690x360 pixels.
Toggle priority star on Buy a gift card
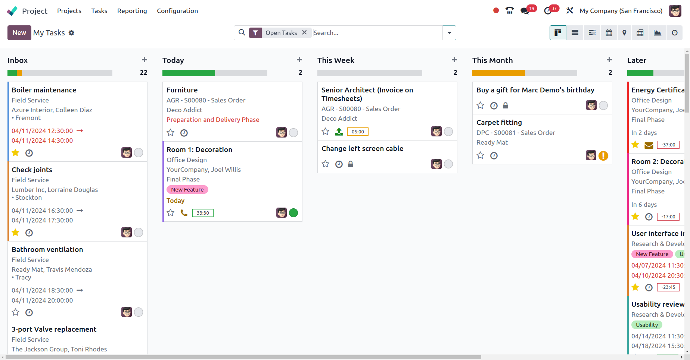[x=480, y=106]
